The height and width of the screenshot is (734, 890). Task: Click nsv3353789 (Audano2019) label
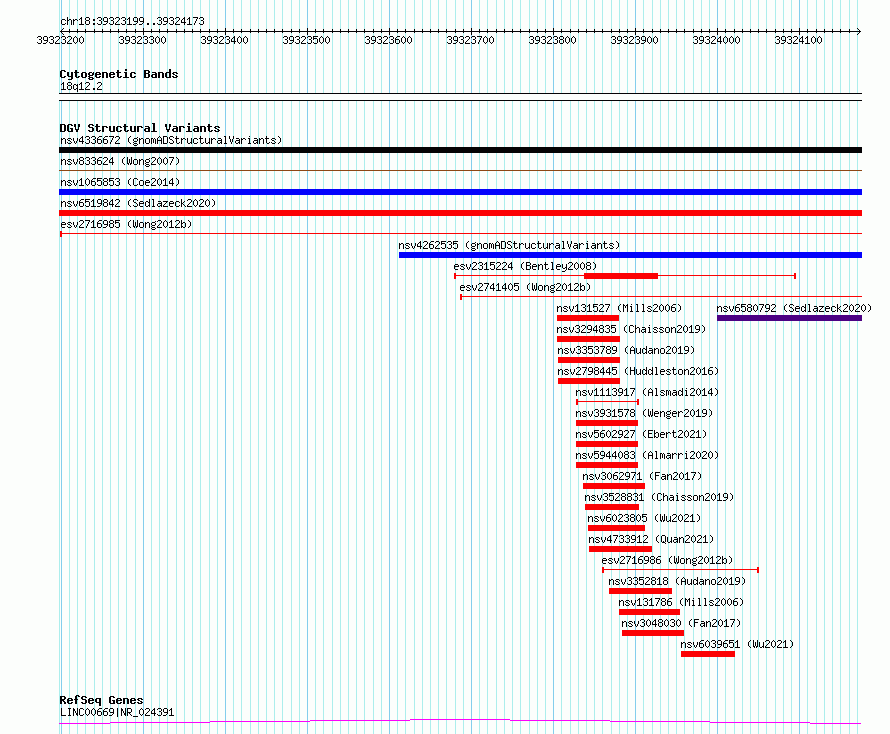point(626,350)
